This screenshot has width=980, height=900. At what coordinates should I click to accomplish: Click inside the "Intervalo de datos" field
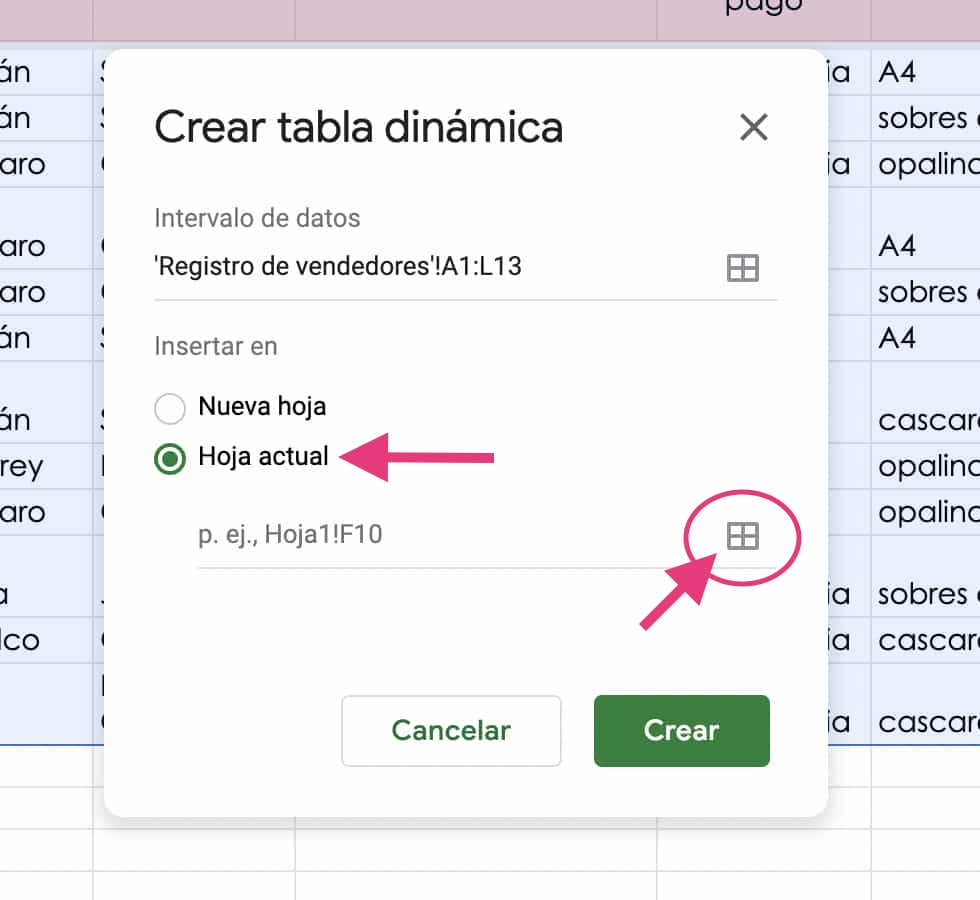(400, 268)
